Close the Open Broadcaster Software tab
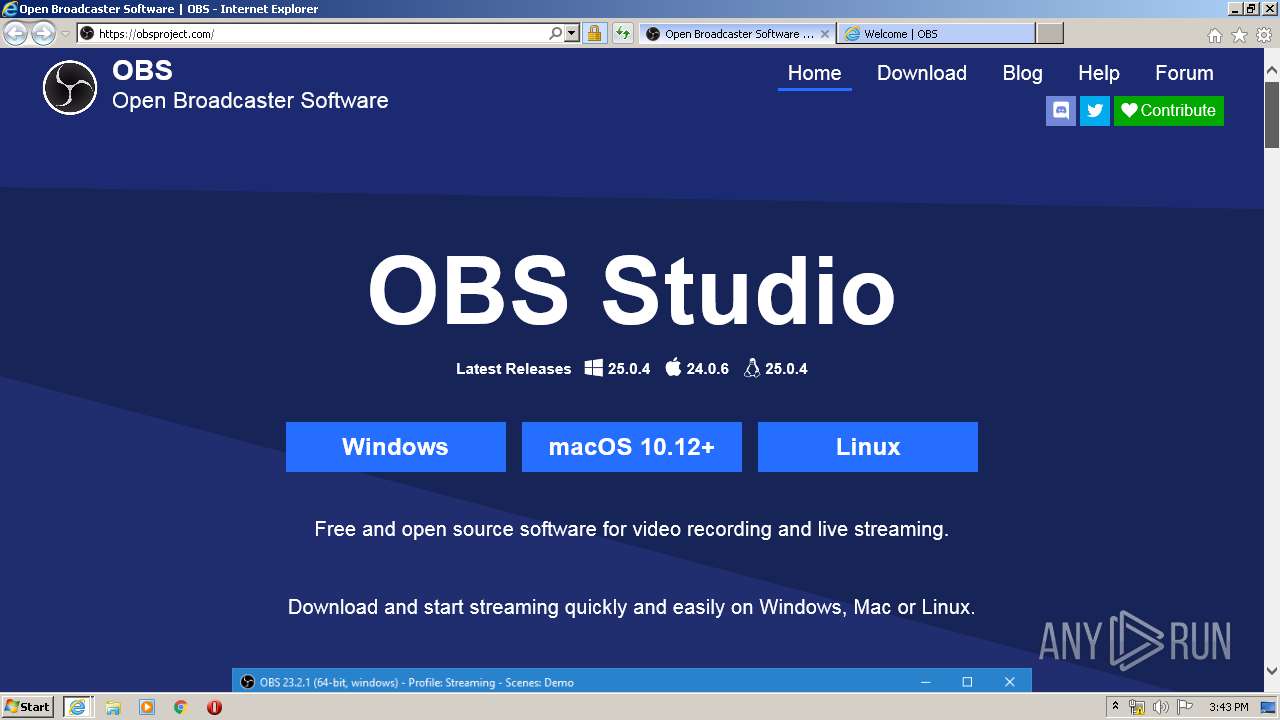Viewport: 1280px width, 720px height. pos(825,34)
